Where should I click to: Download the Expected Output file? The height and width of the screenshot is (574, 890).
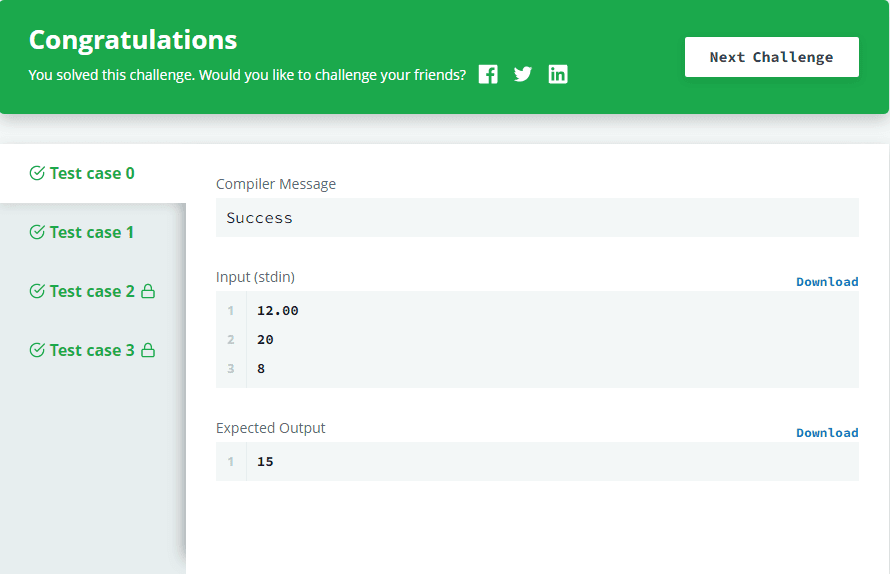pos(827,433)
